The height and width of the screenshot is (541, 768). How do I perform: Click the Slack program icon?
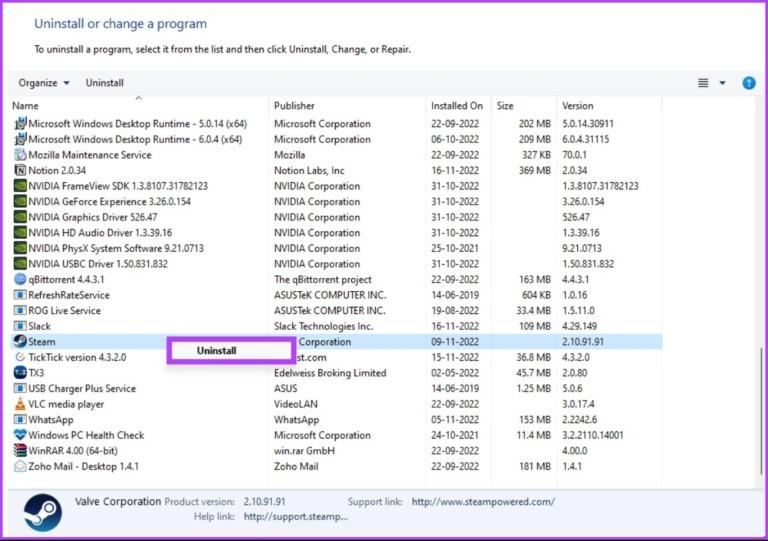(x=20, y=326)
